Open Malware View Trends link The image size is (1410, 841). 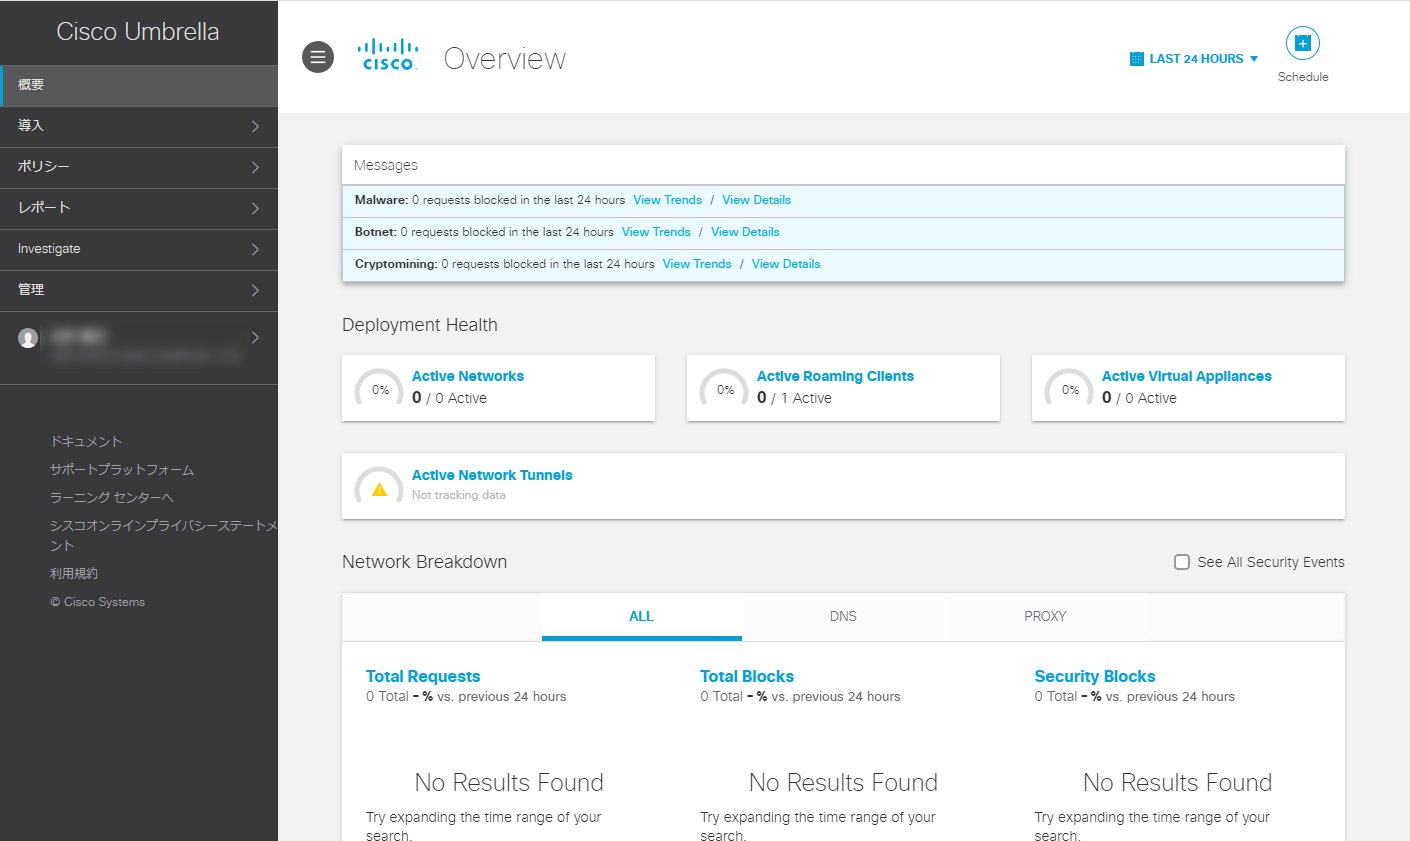[667, 200]
